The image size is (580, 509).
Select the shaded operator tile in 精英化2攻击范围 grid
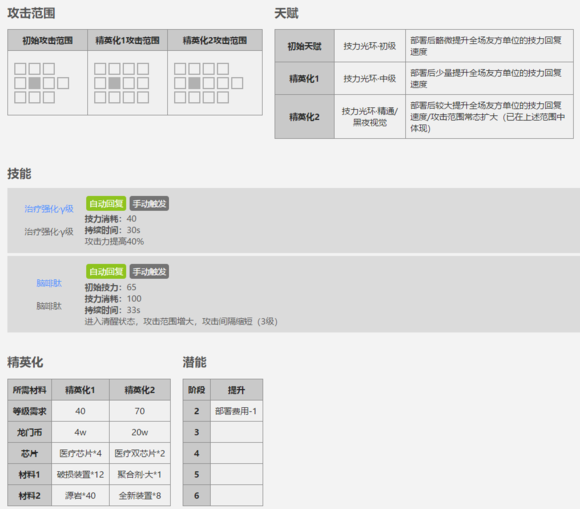point(194,83)
